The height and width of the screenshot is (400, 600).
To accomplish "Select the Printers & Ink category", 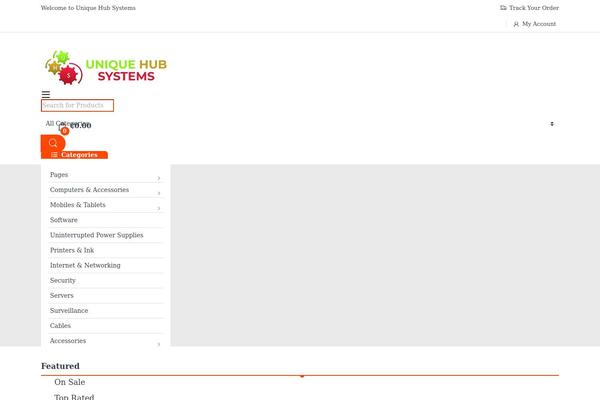I will 72,250.
